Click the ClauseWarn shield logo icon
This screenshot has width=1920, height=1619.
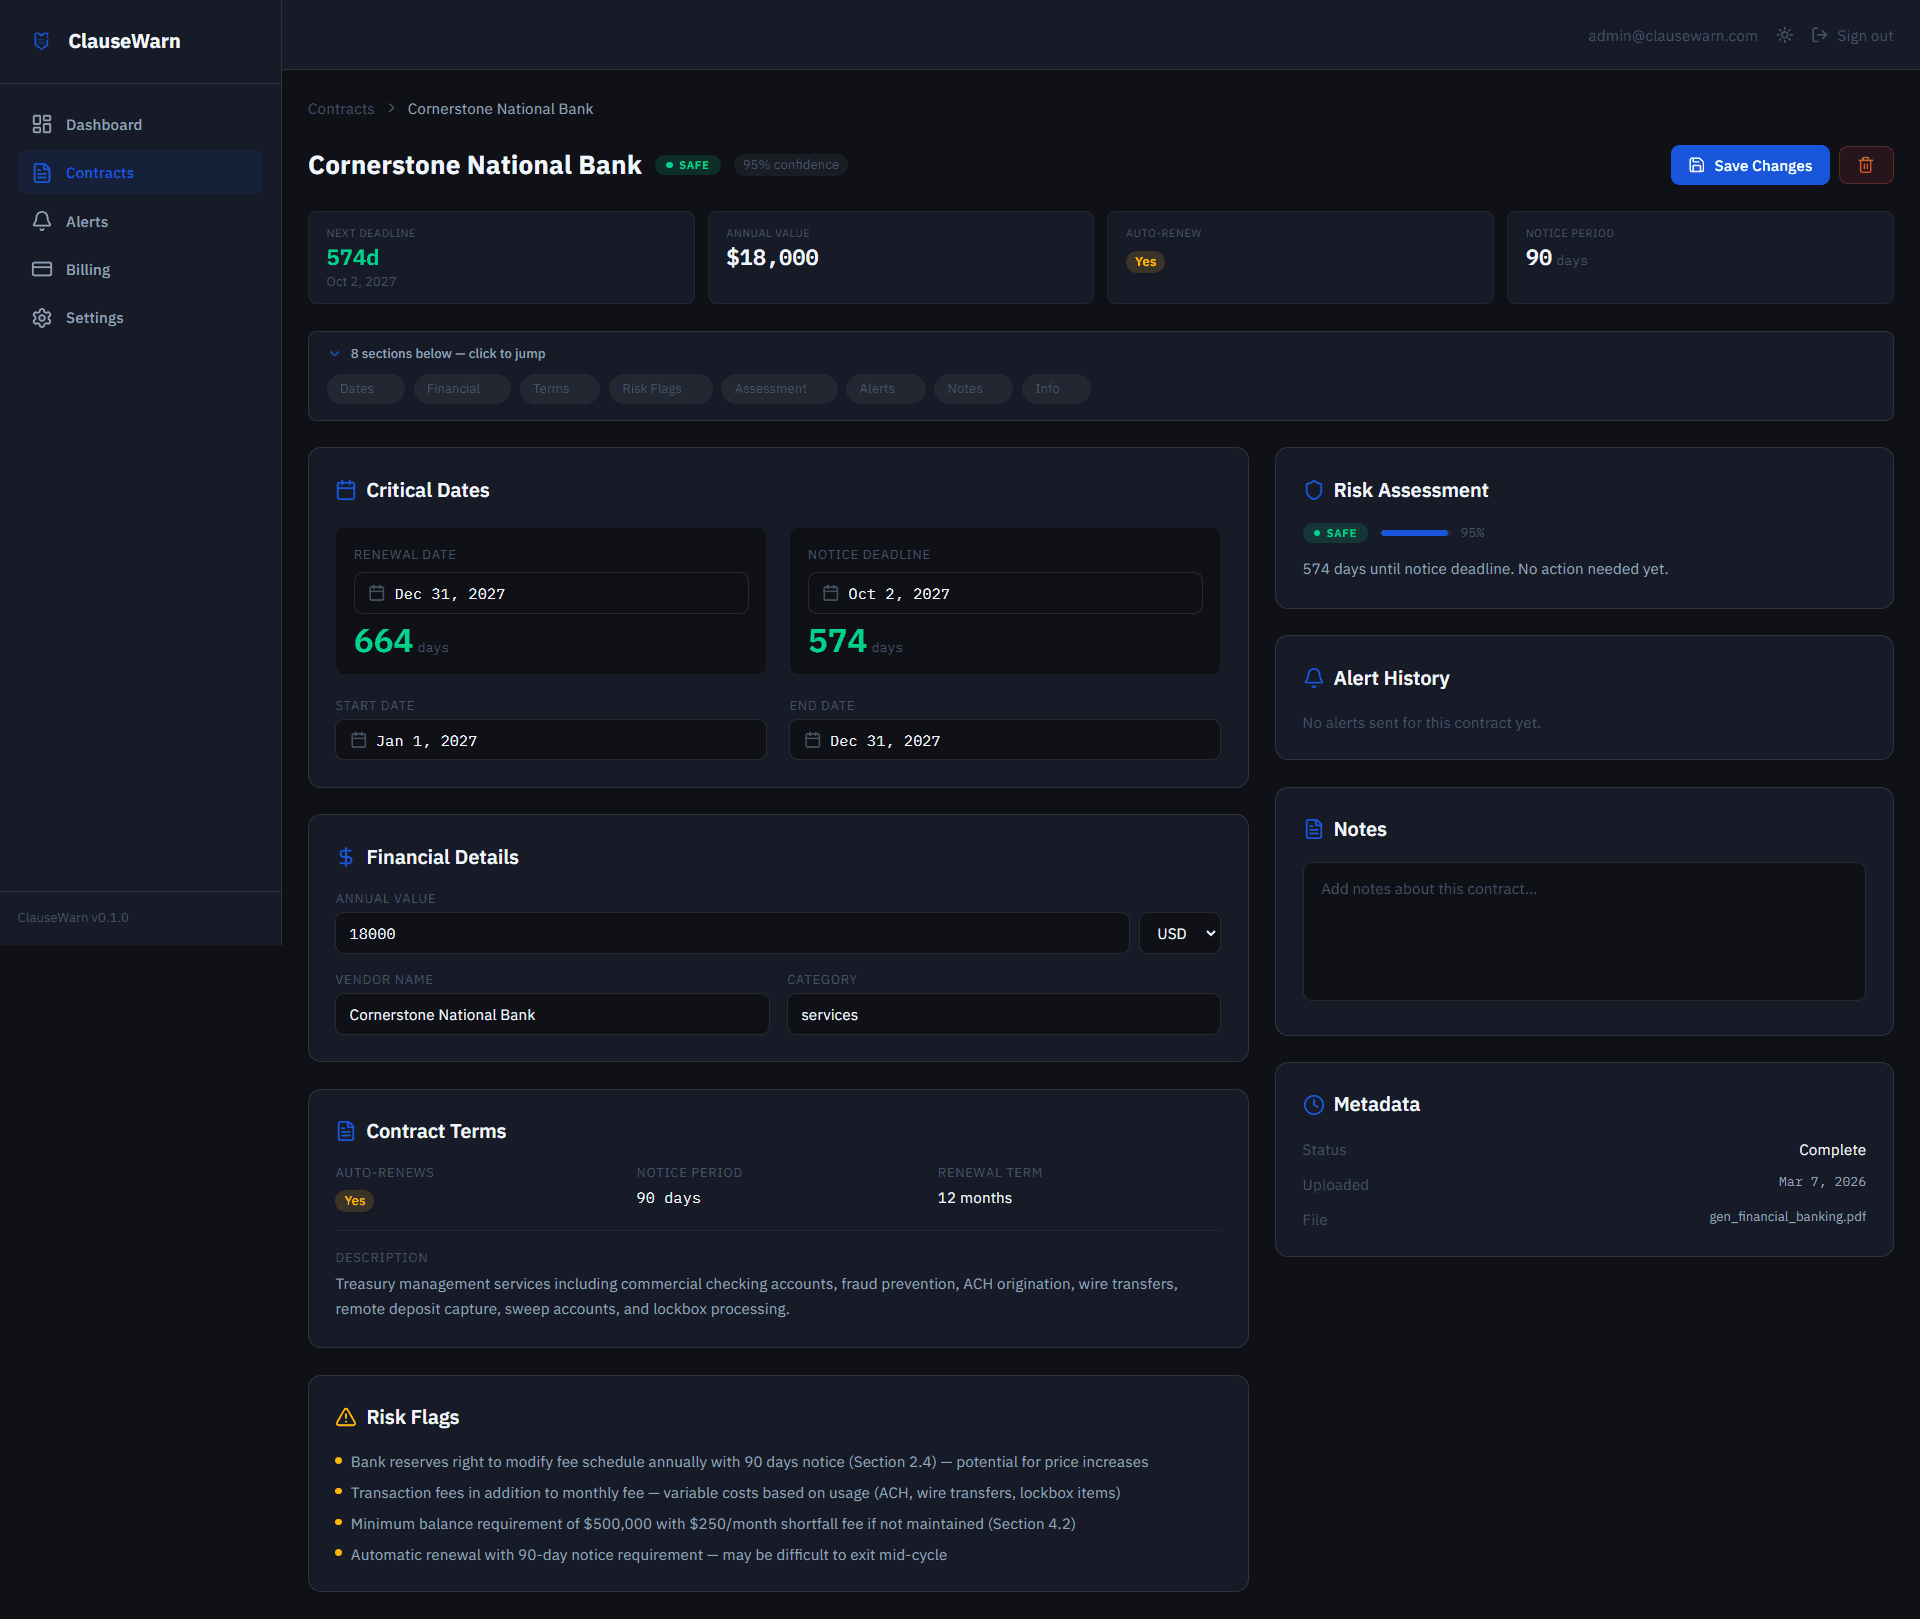click(41, 41)
